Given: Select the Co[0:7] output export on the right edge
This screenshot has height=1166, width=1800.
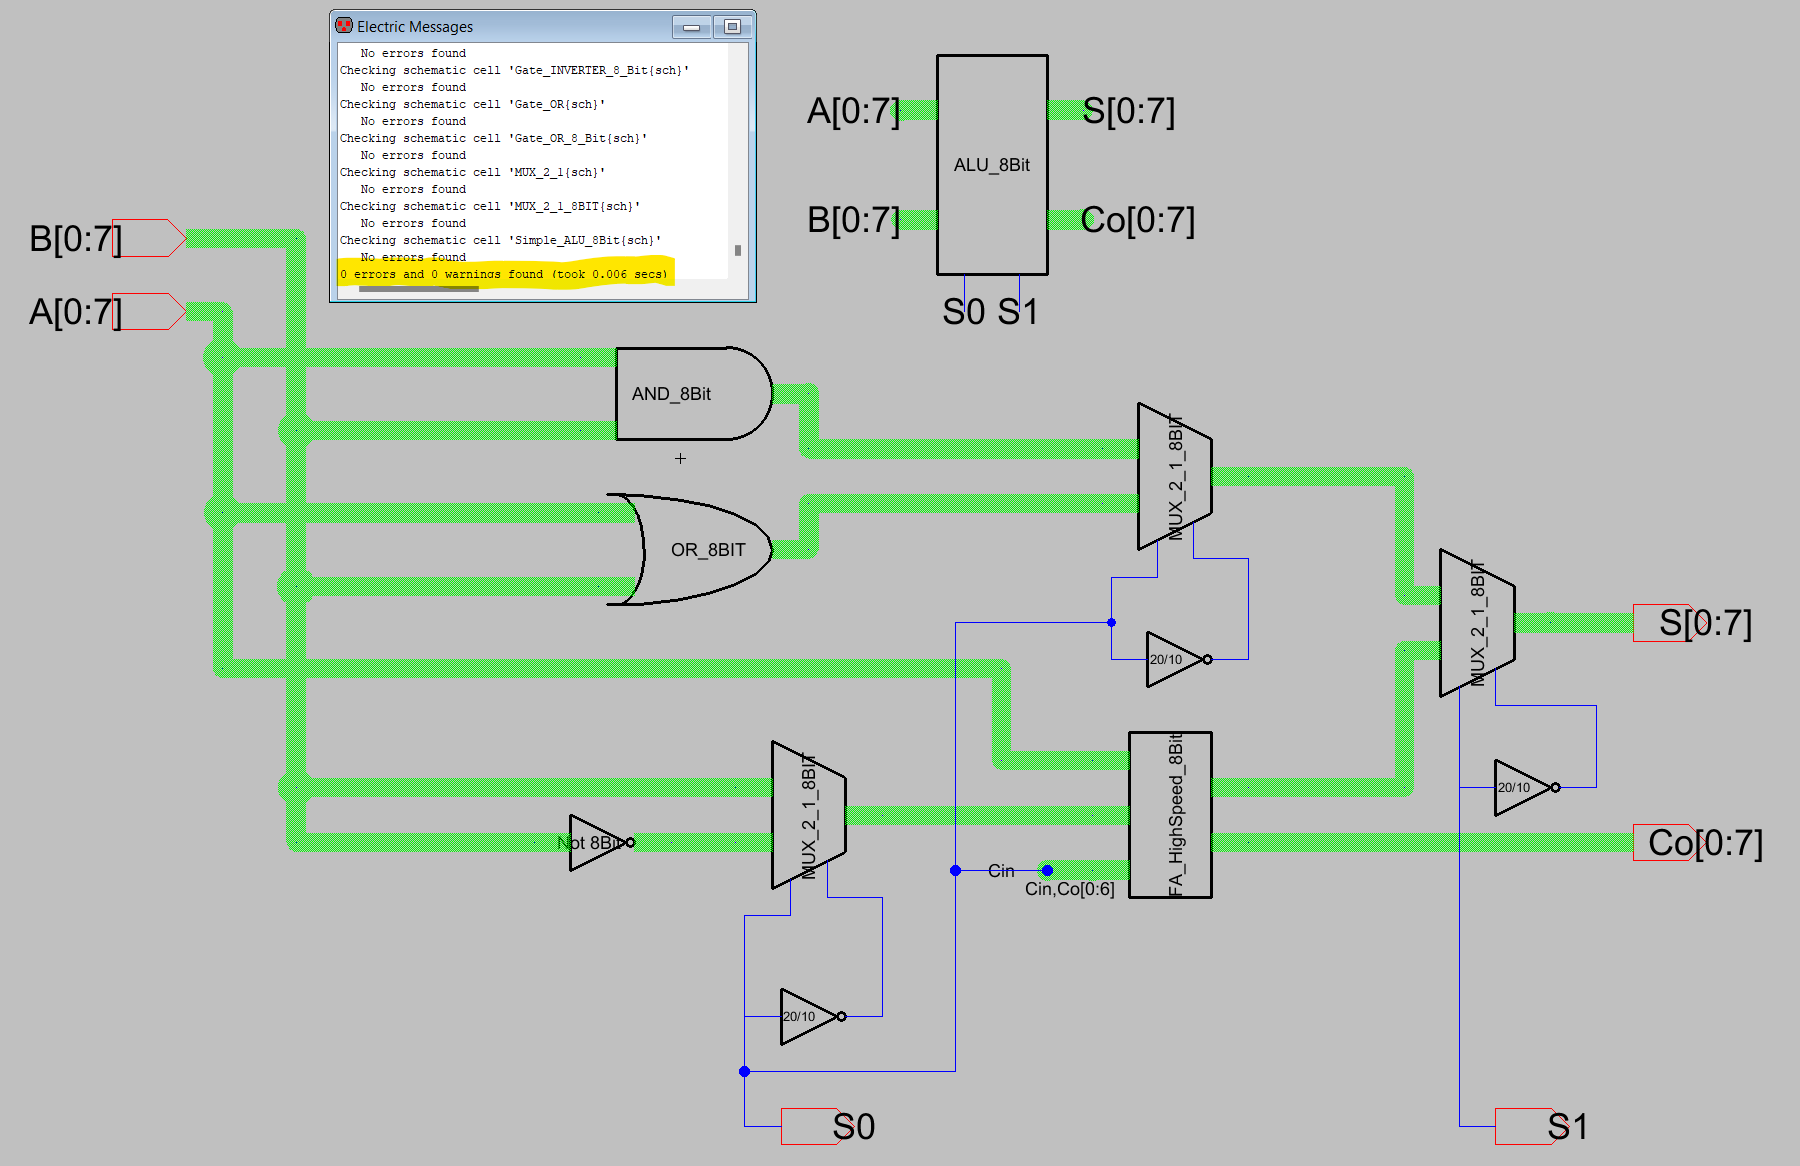Looking at the screenshot, I should pos(1664,842).
